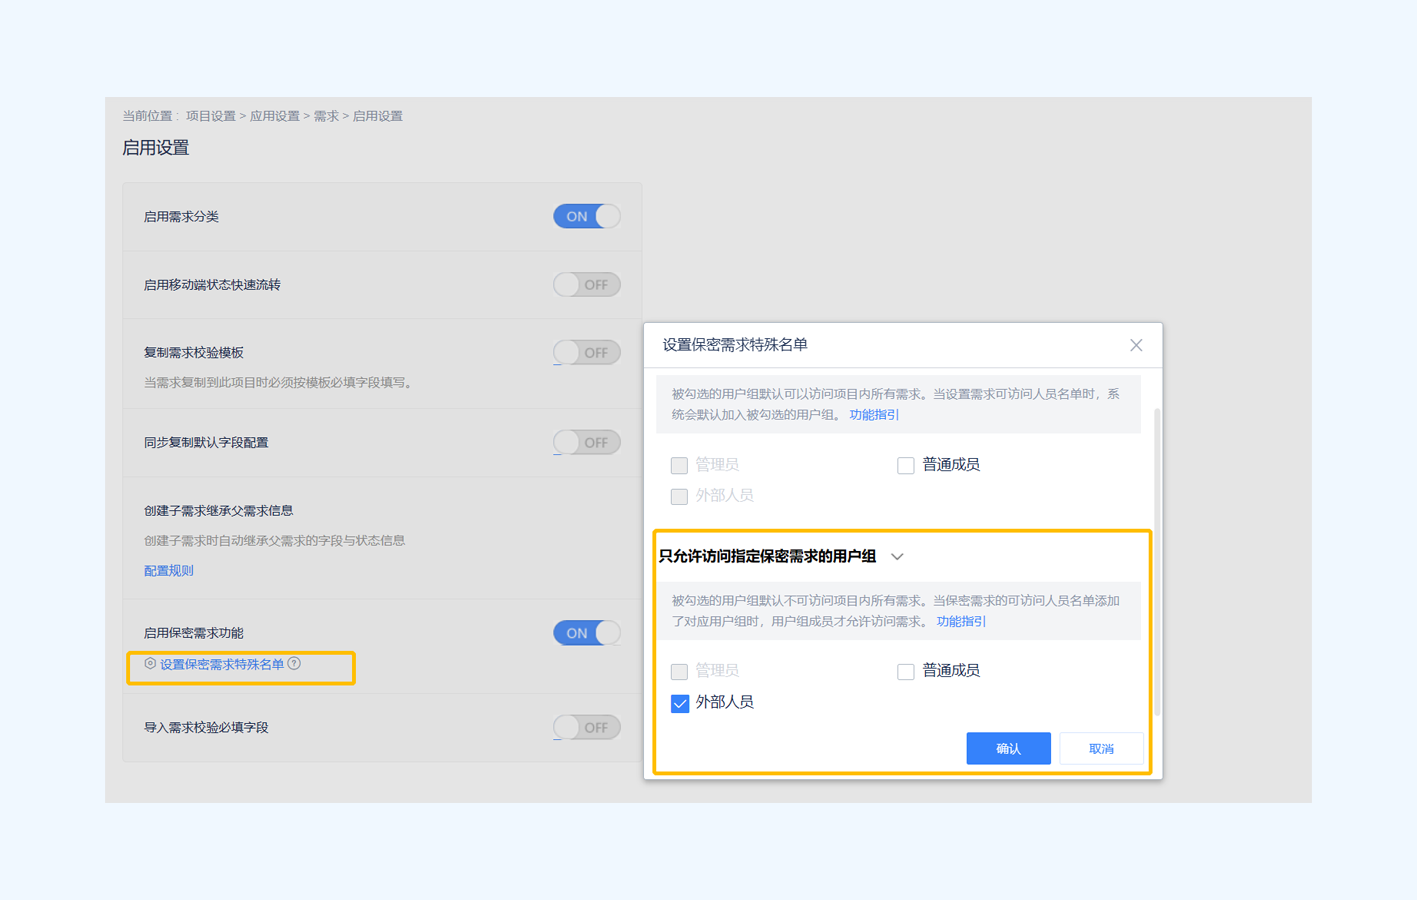Click the 设置保密需求特殊名单 dialog title
Screen dimensions: 1417x900
click(735, 345)
